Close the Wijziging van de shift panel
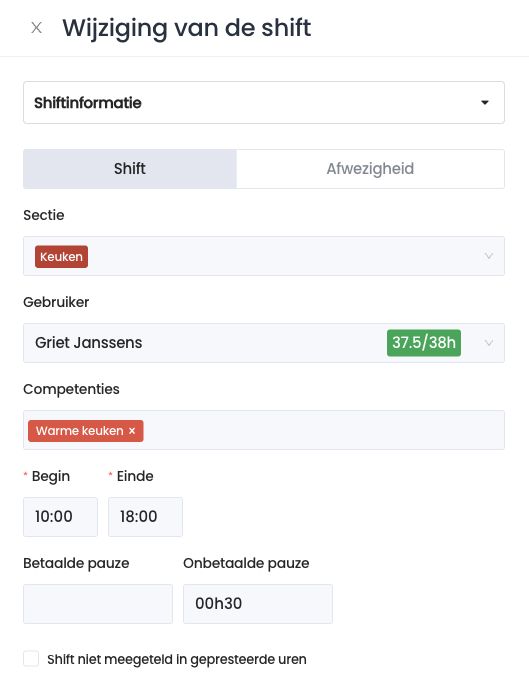The image size is (529, 677). (x=36, y=28)
